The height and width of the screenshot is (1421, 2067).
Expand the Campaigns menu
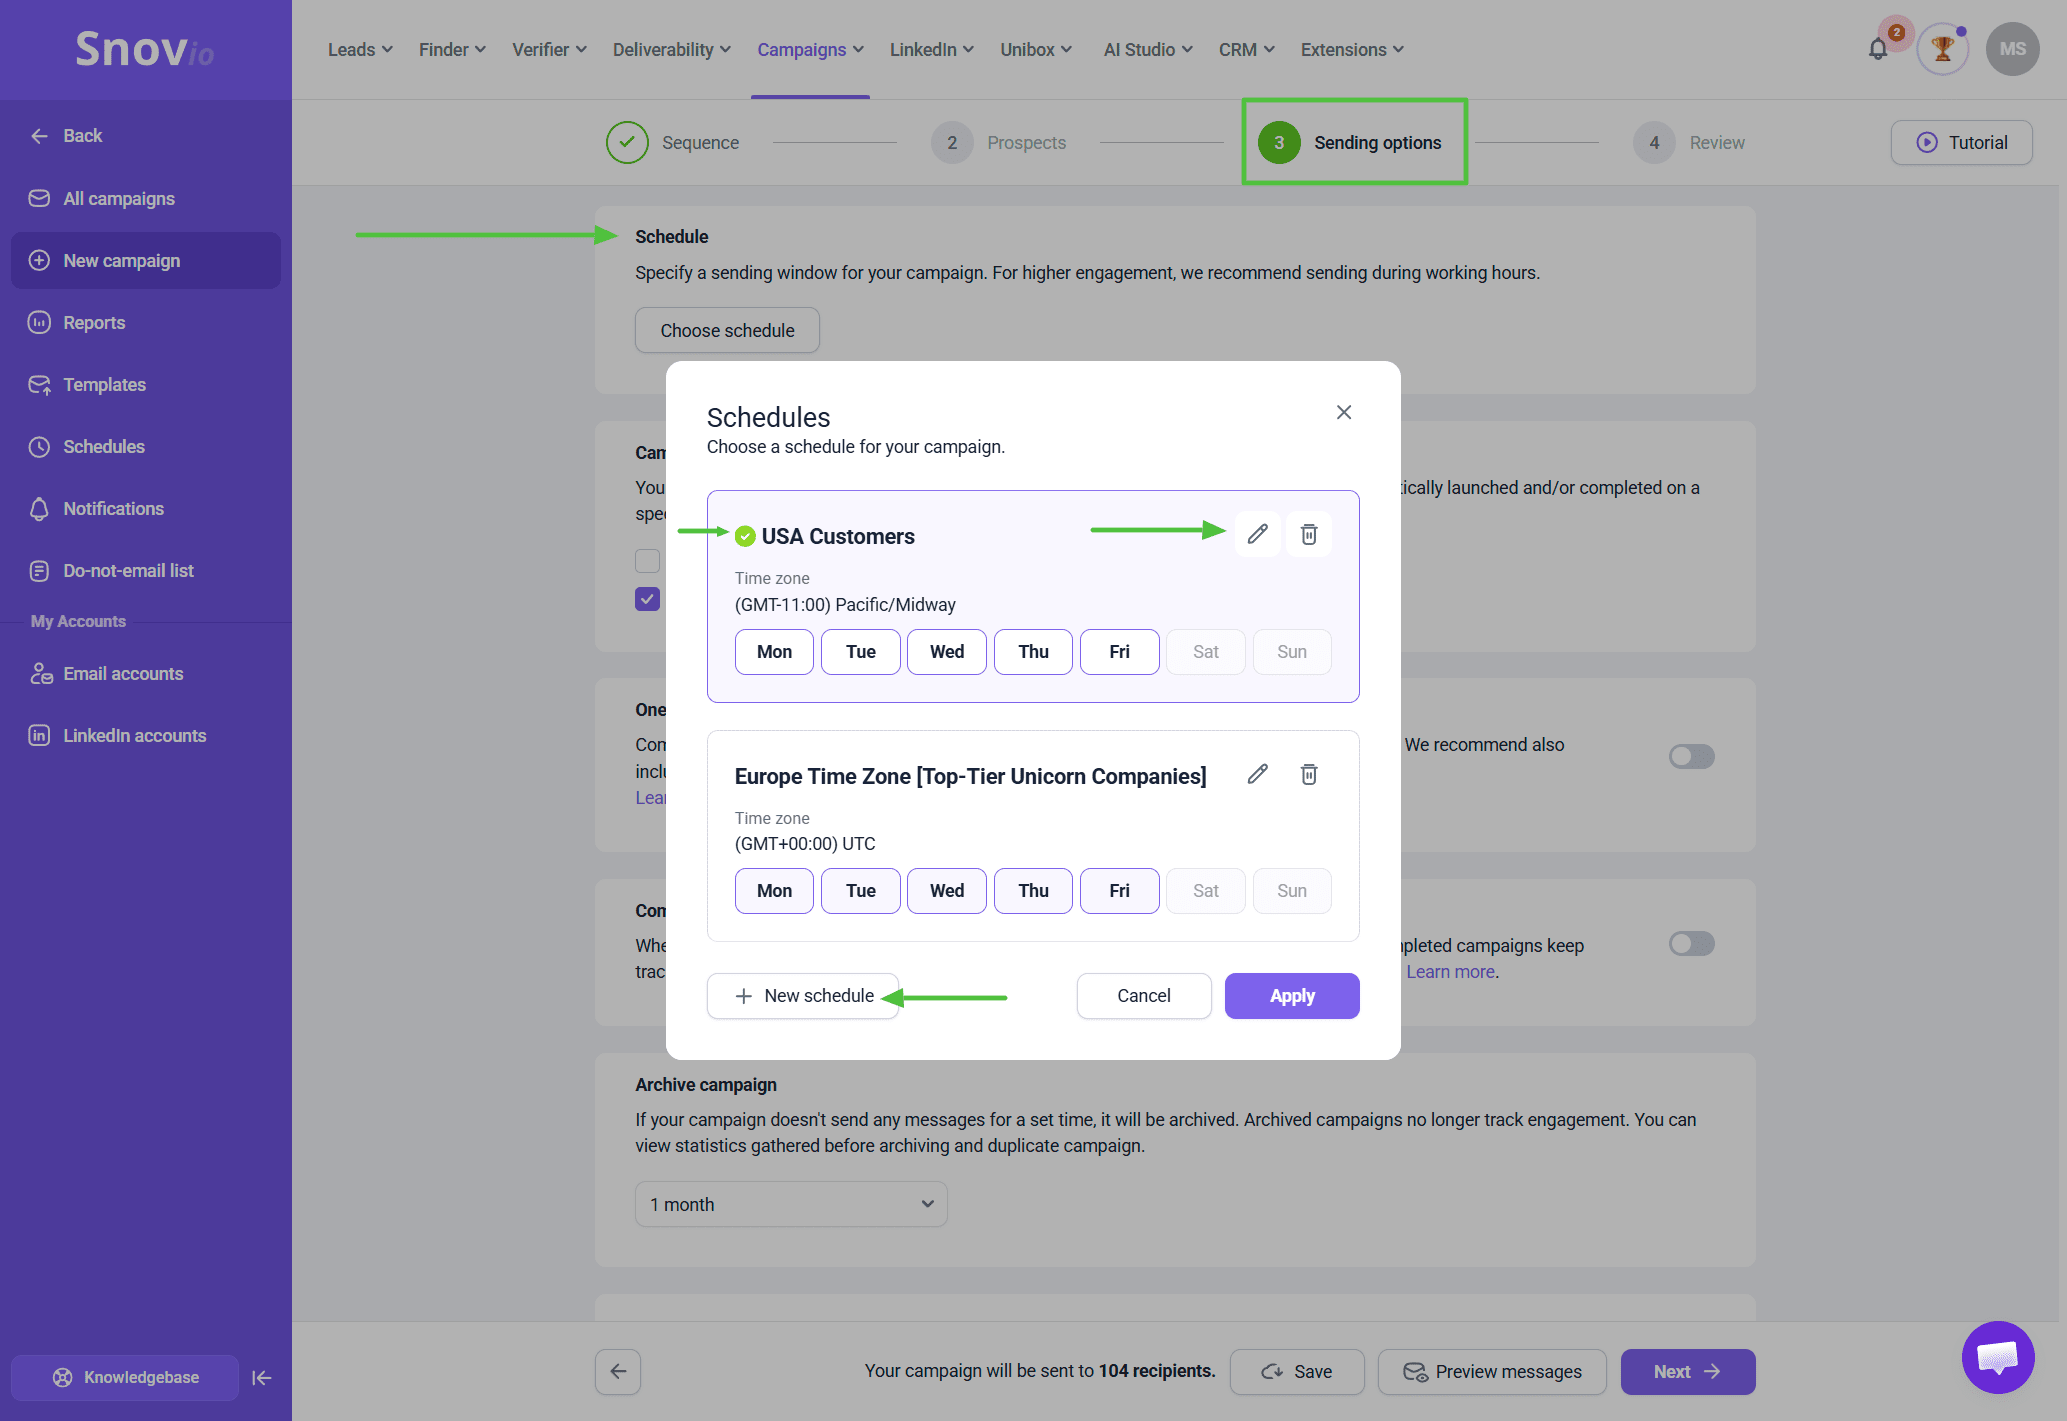tap(810, 50)
